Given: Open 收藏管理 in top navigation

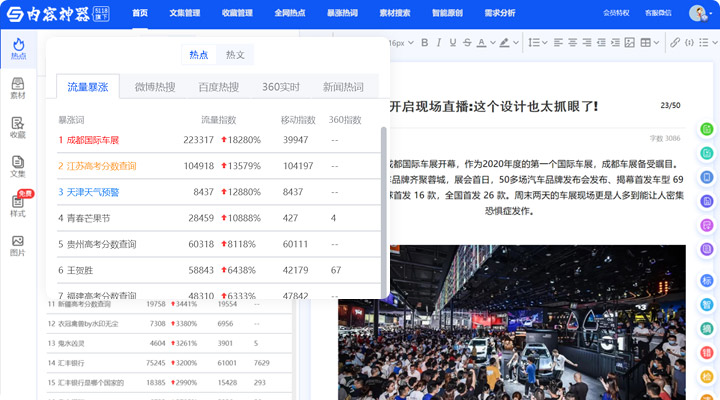Looking at the screenshot, I should tap(237, 13).
